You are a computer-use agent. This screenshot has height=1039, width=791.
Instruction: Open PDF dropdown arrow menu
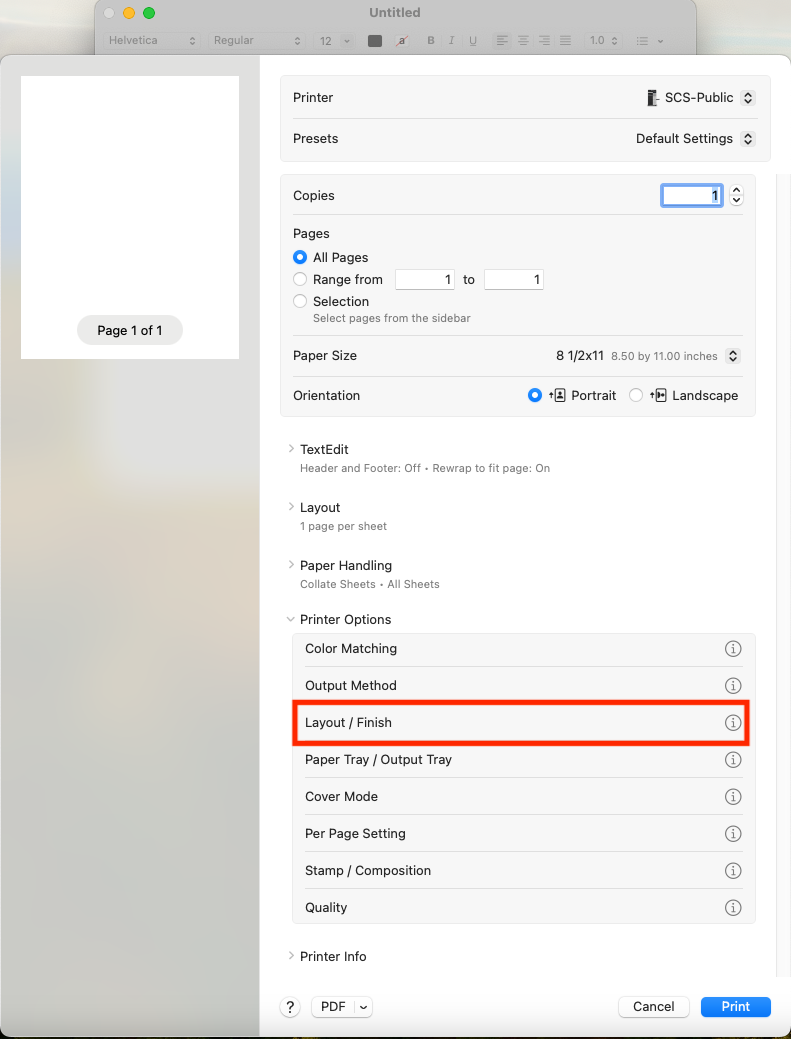coord(363,1007)
